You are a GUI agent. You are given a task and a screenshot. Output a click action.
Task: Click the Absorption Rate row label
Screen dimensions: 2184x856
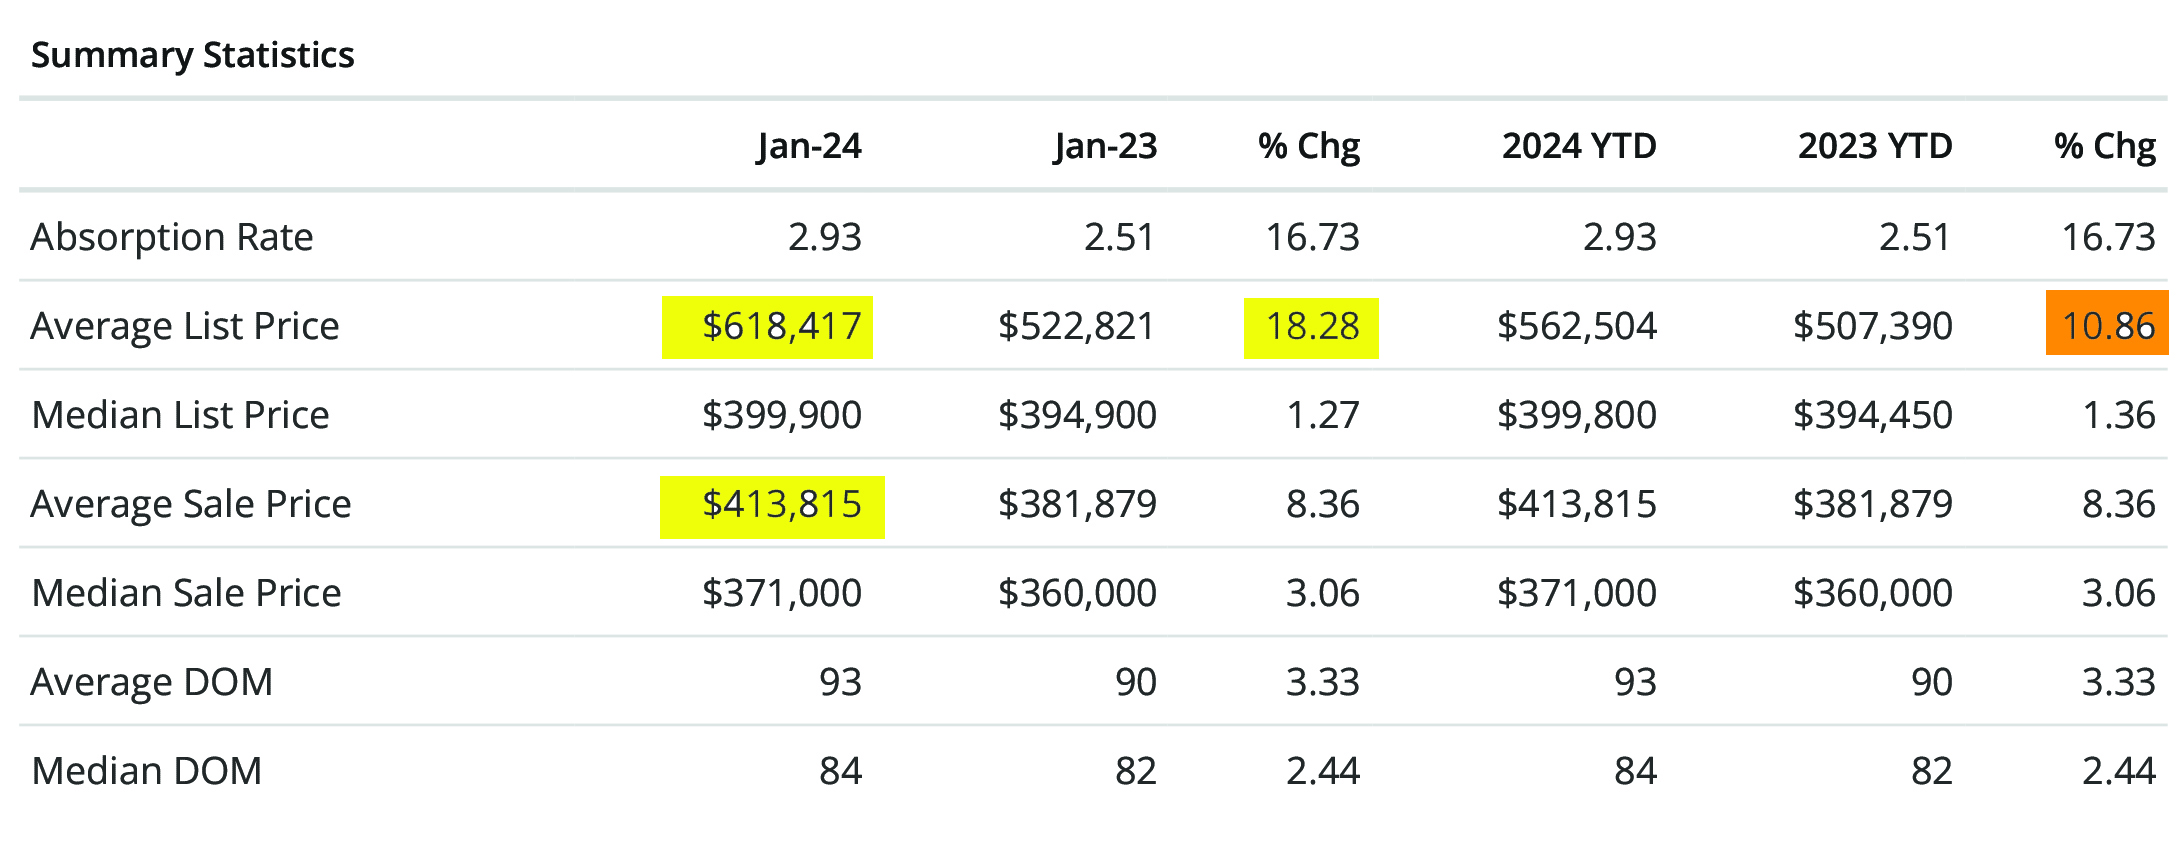[x=172, y=237]
